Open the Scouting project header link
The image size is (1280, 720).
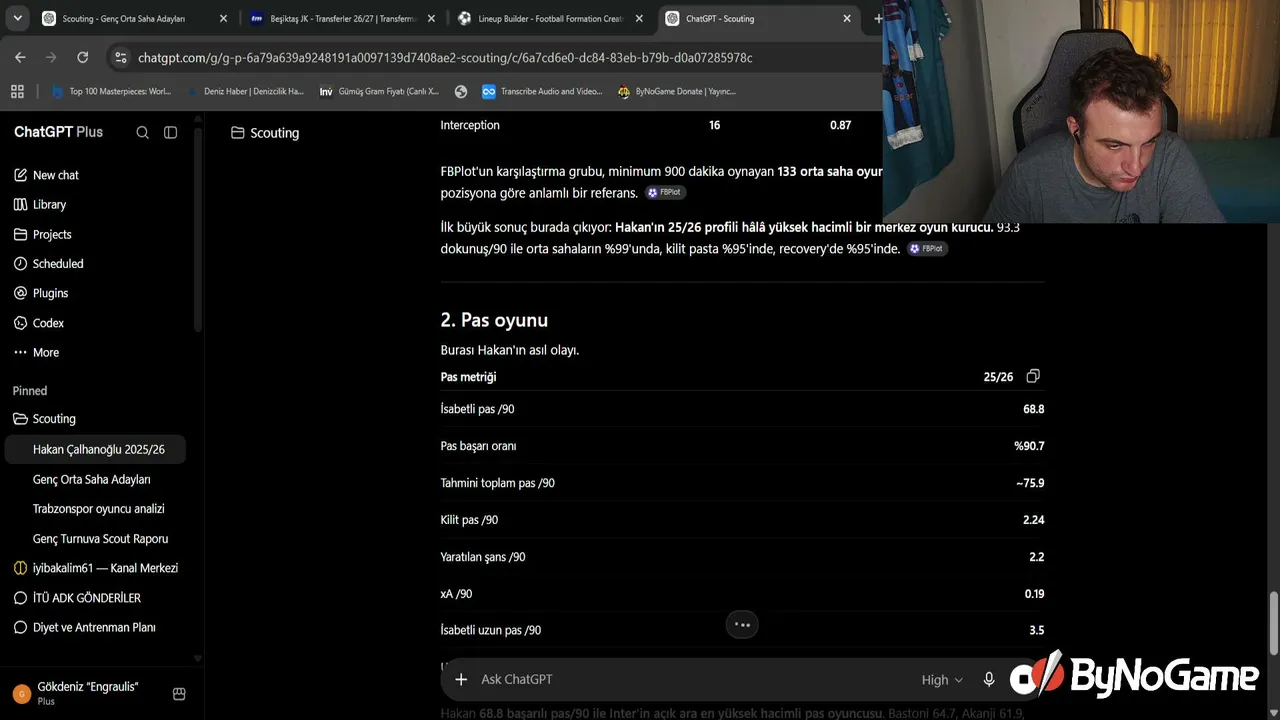[x=265, y=133]
